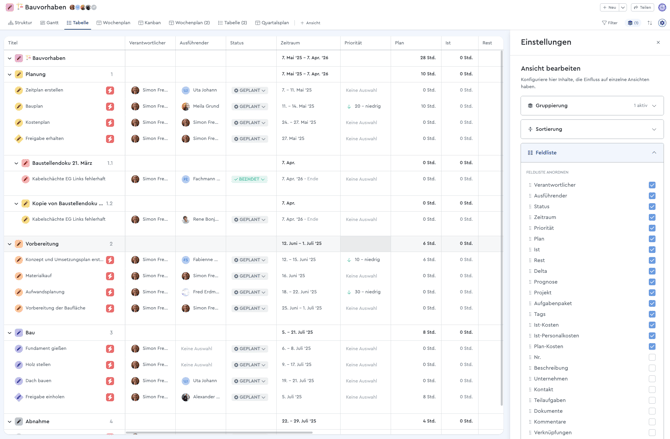Screen dimensions: 670x439
Task: Uncheck the Priorität field checkbox
Action: point(652,228)
